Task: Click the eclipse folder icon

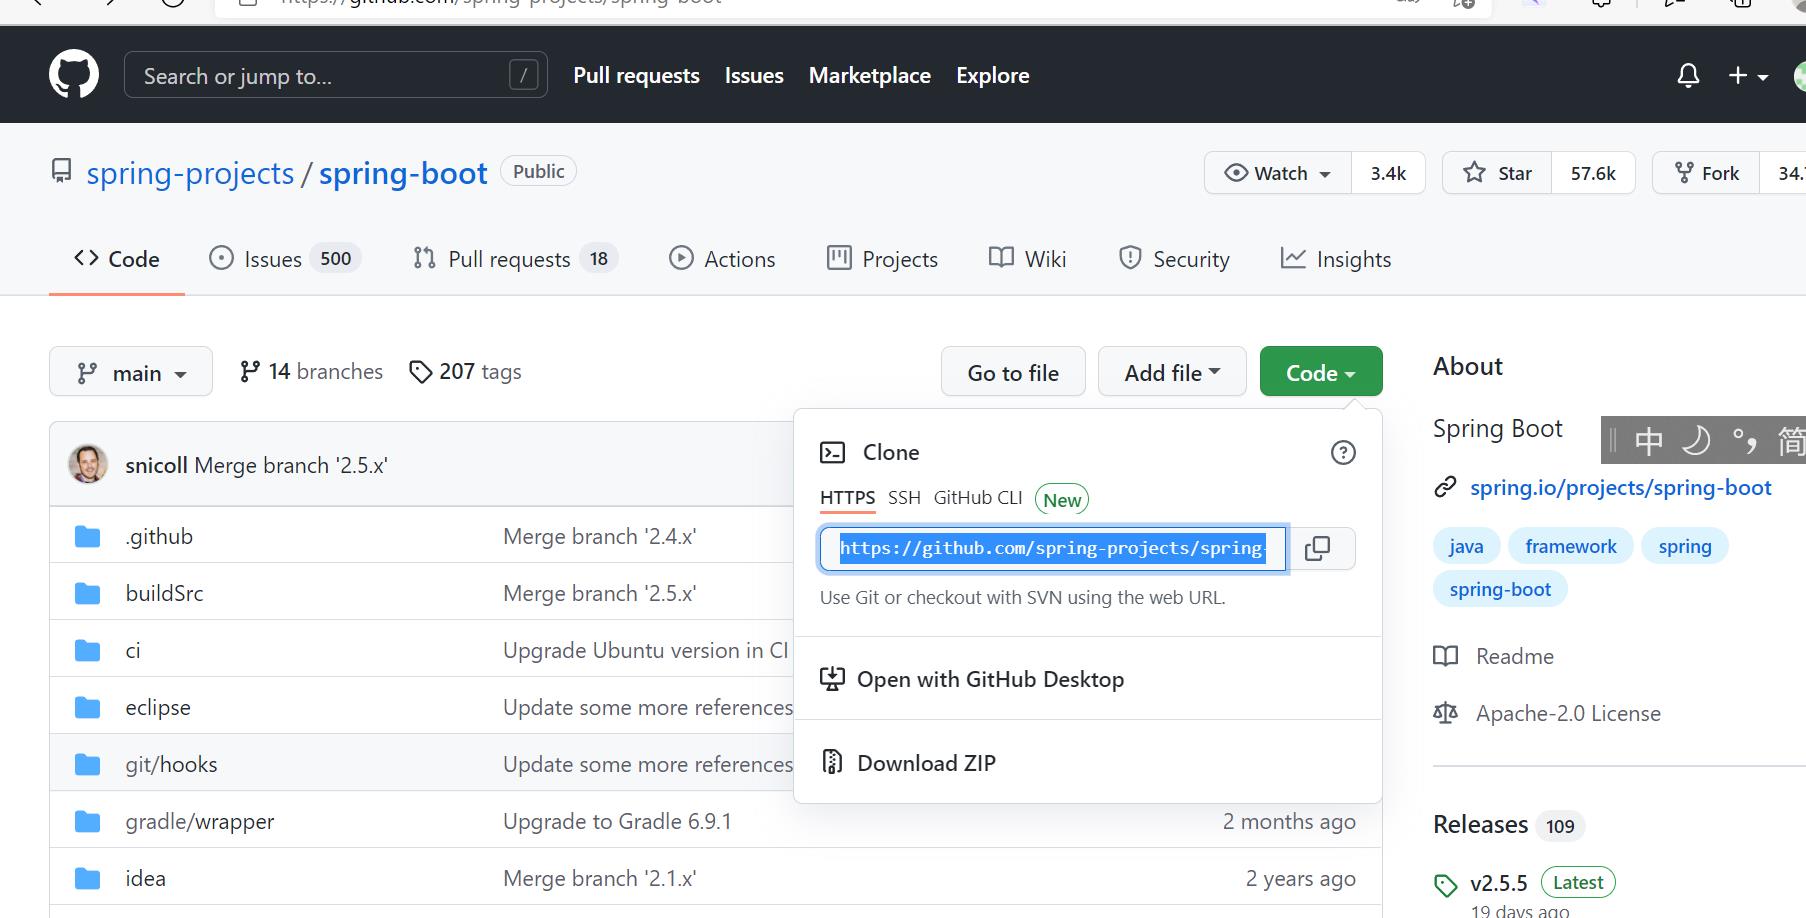Action: coord(88,708)
